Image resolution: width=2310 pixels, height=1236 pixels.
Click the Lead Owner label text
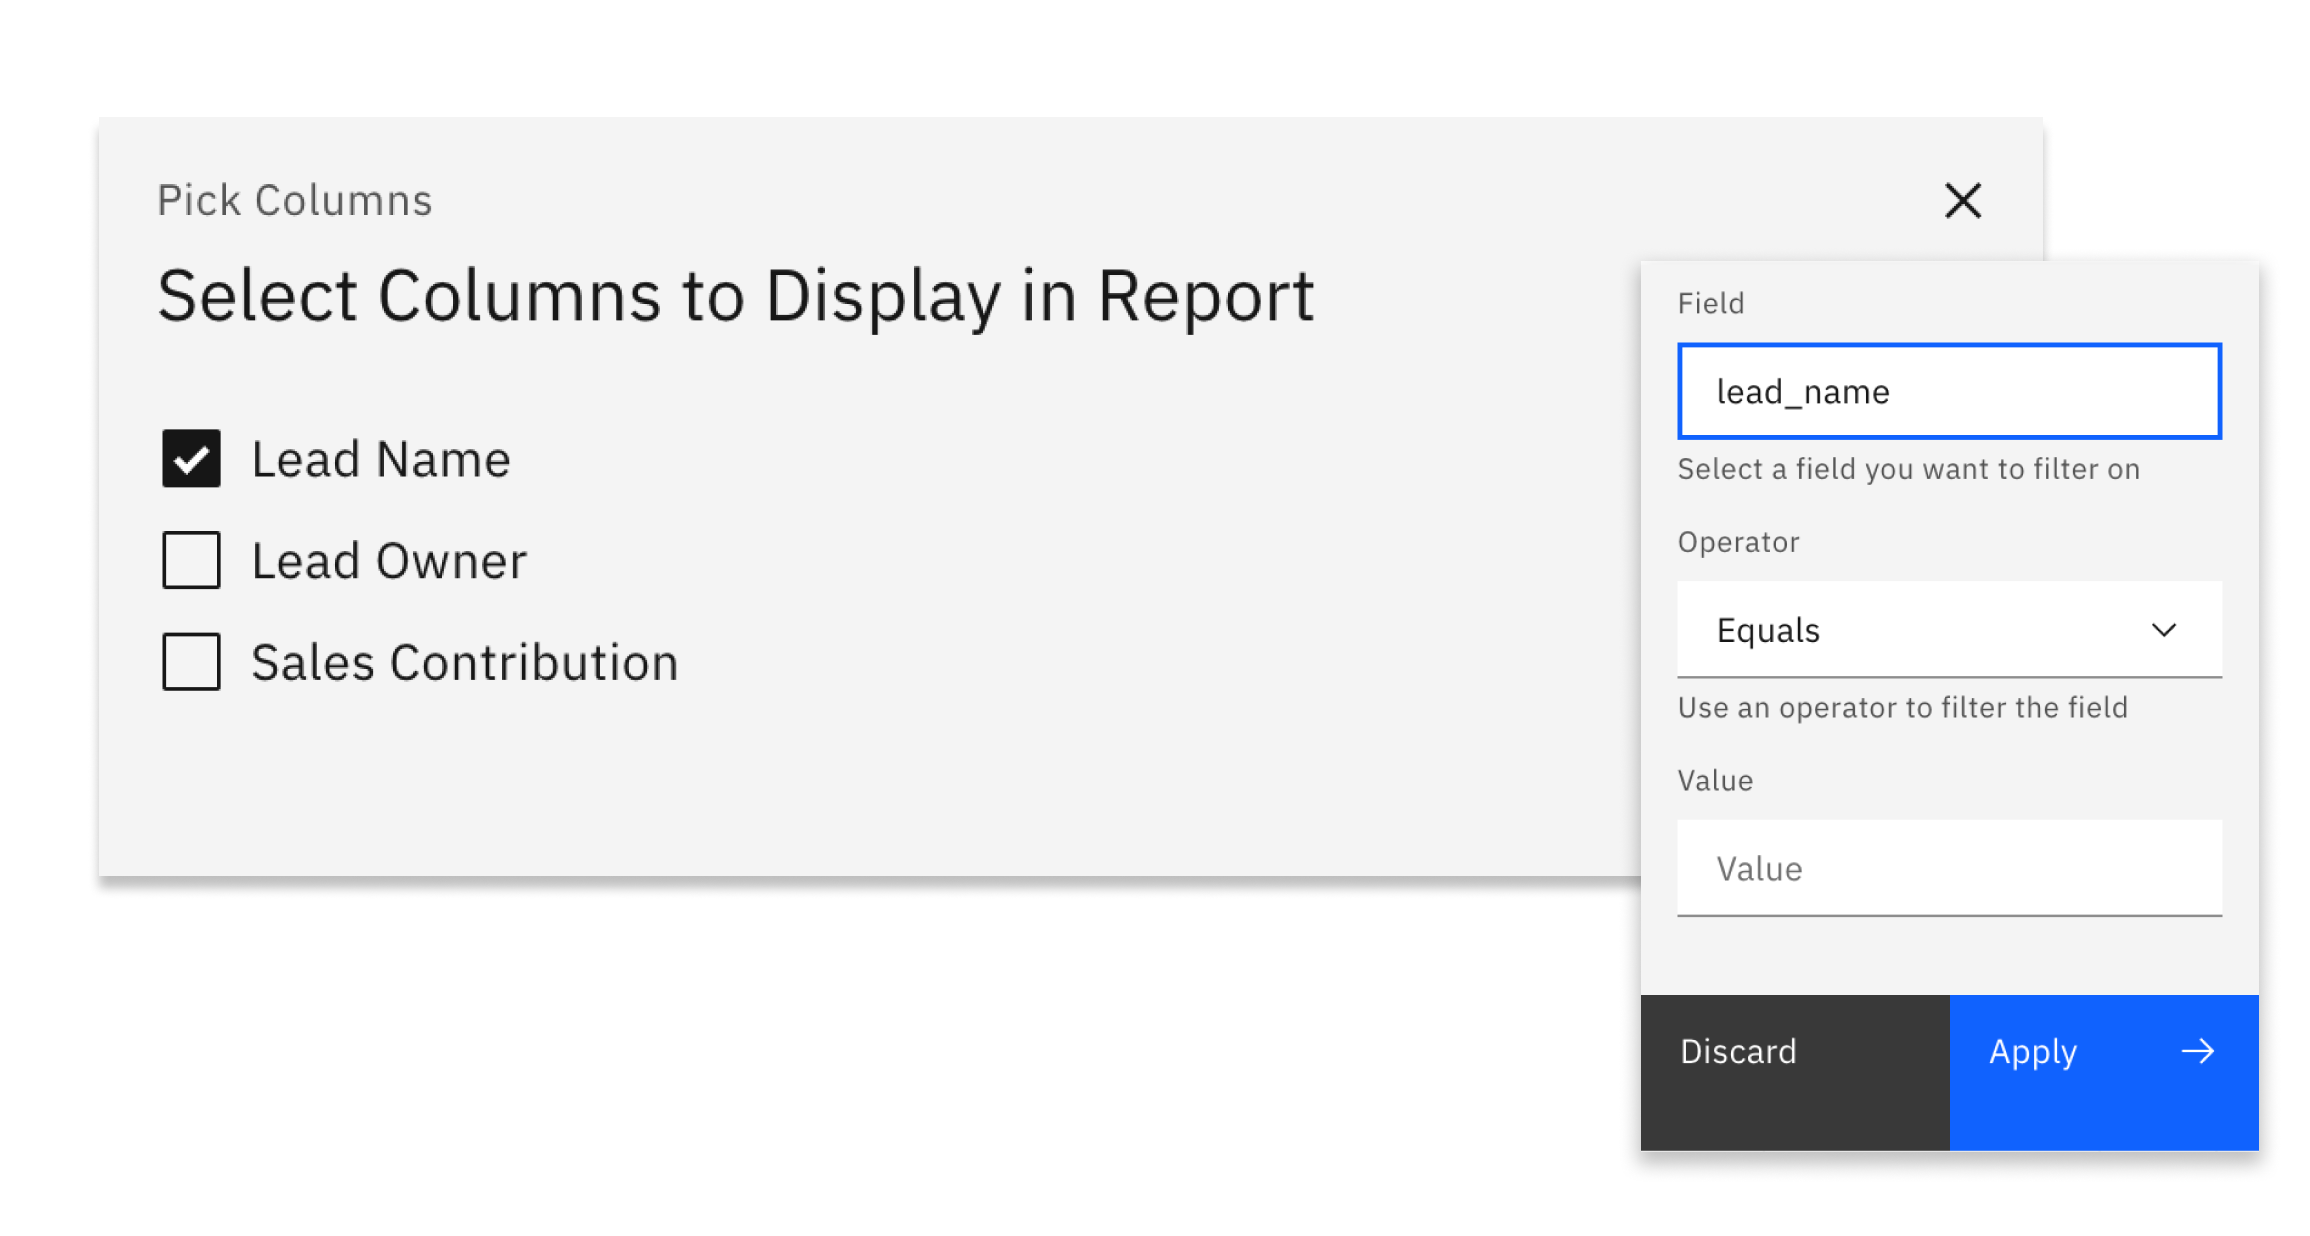(x=388, y=561)
